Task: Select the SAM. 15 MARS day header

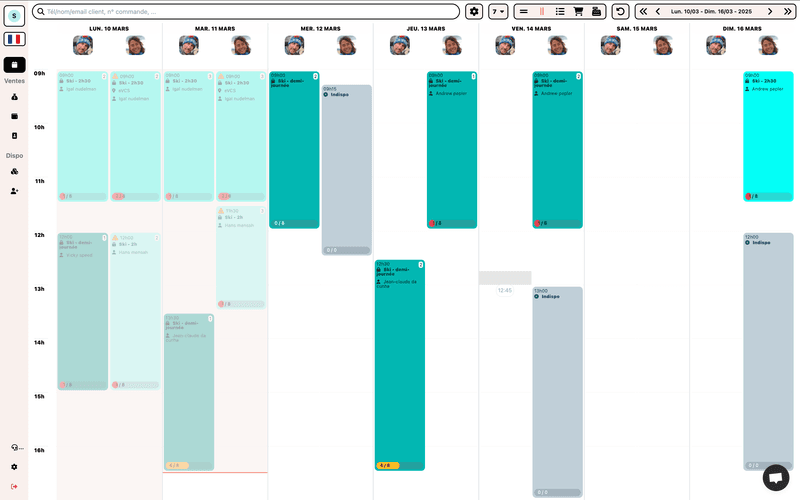Action: [637, 29]
